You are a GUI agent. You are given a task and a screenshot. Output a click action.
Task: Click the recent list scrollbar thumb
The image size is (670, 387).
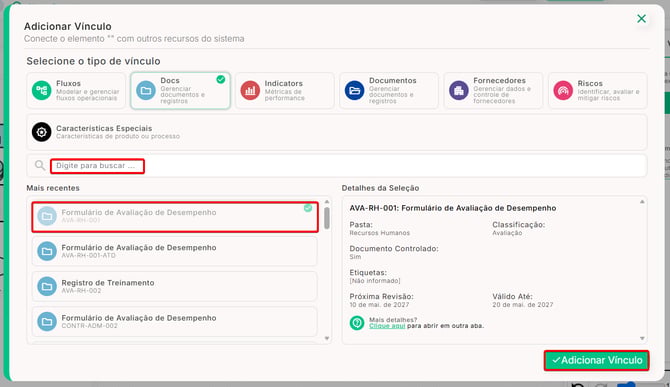pos(327,218)
